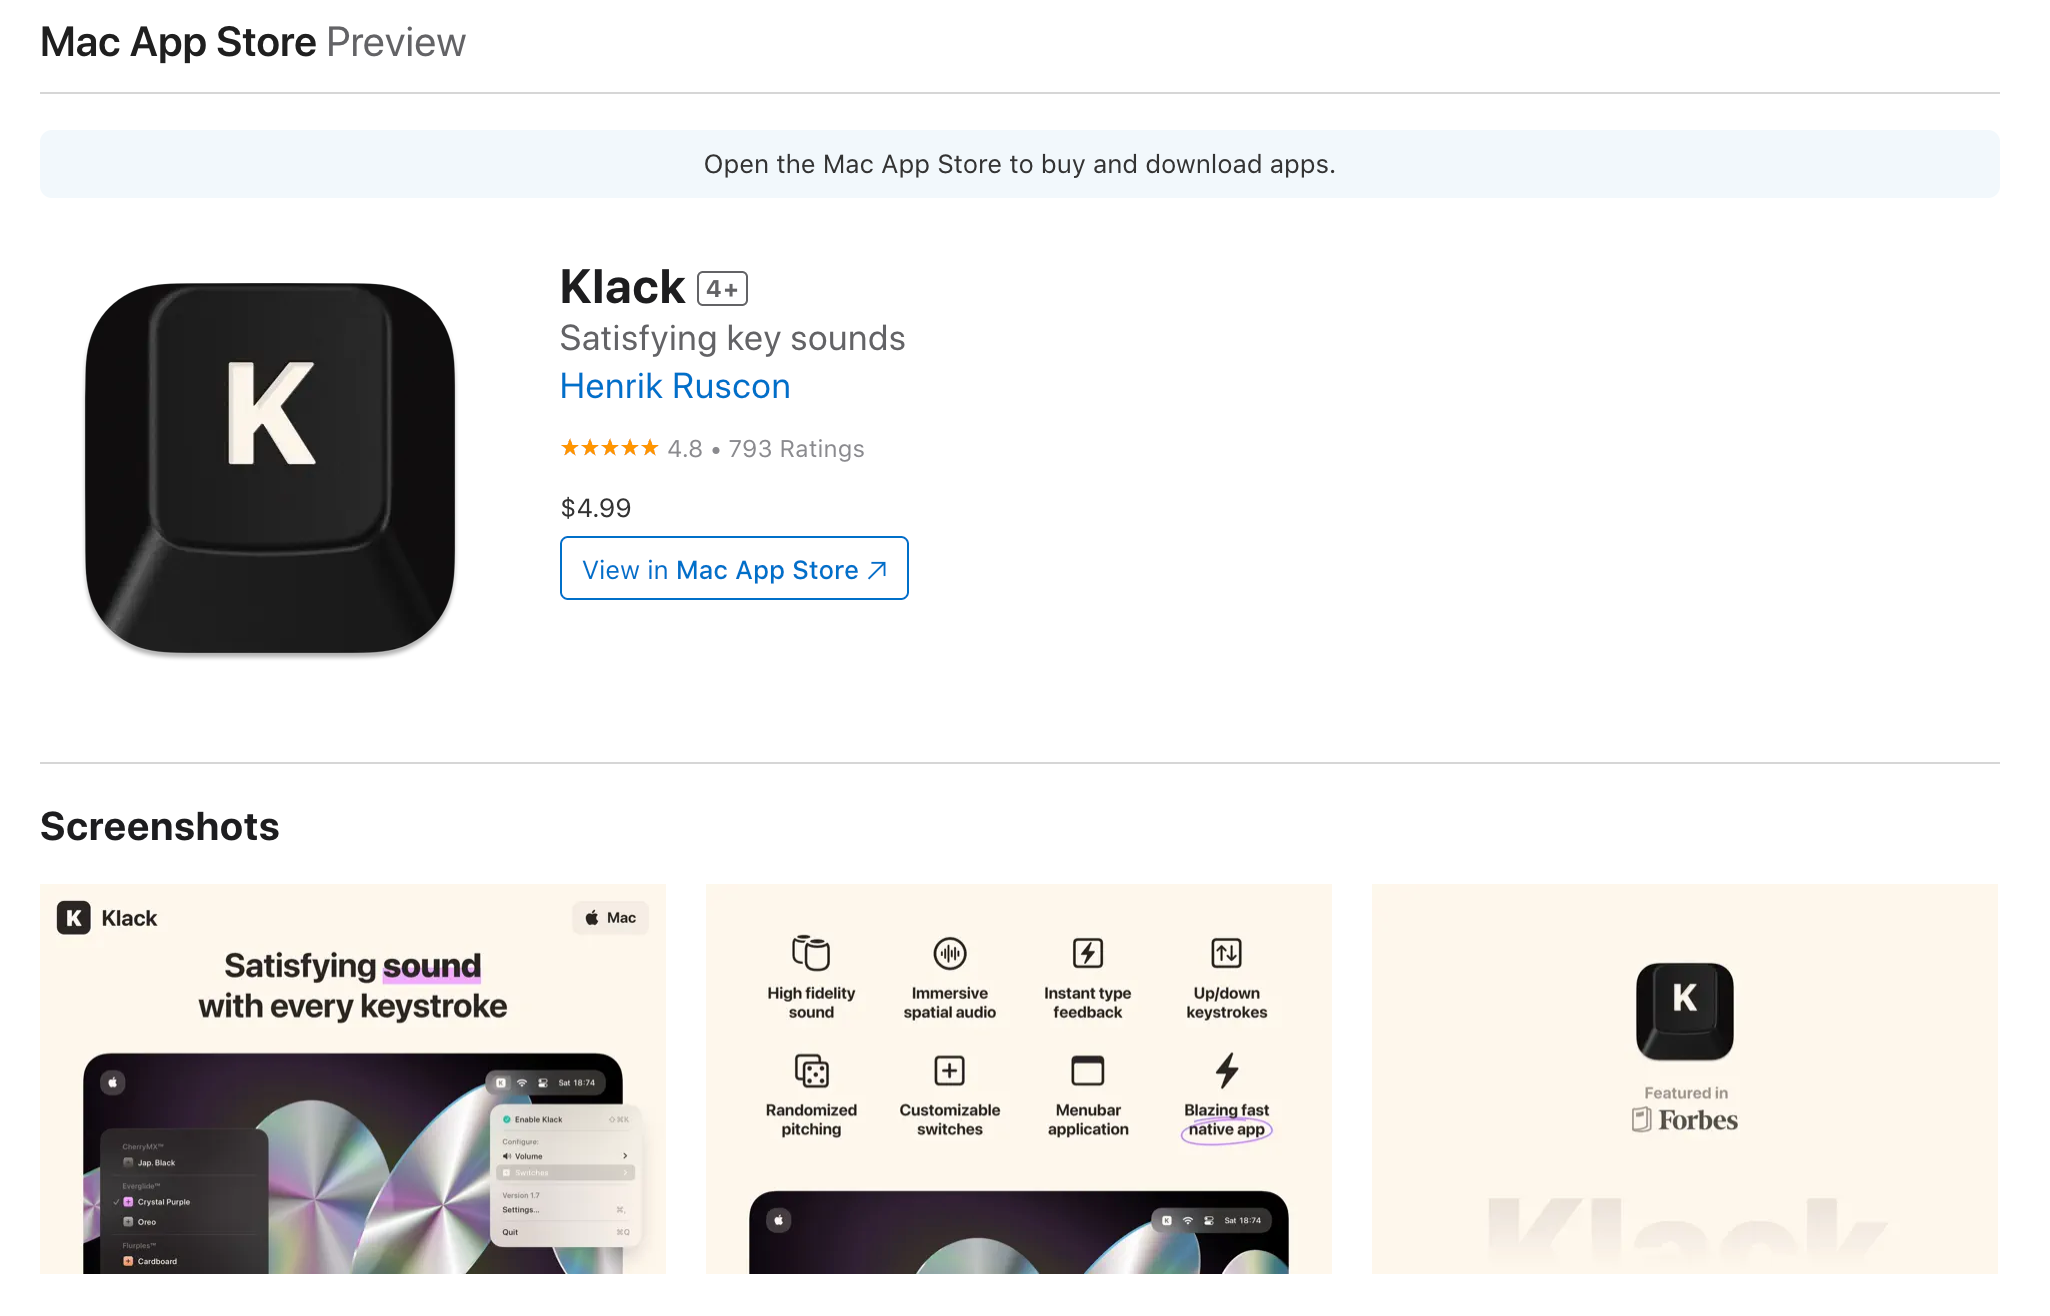
Task: Click the Forbes-featured Klack keycap icon
Action: point(1684,1011)
